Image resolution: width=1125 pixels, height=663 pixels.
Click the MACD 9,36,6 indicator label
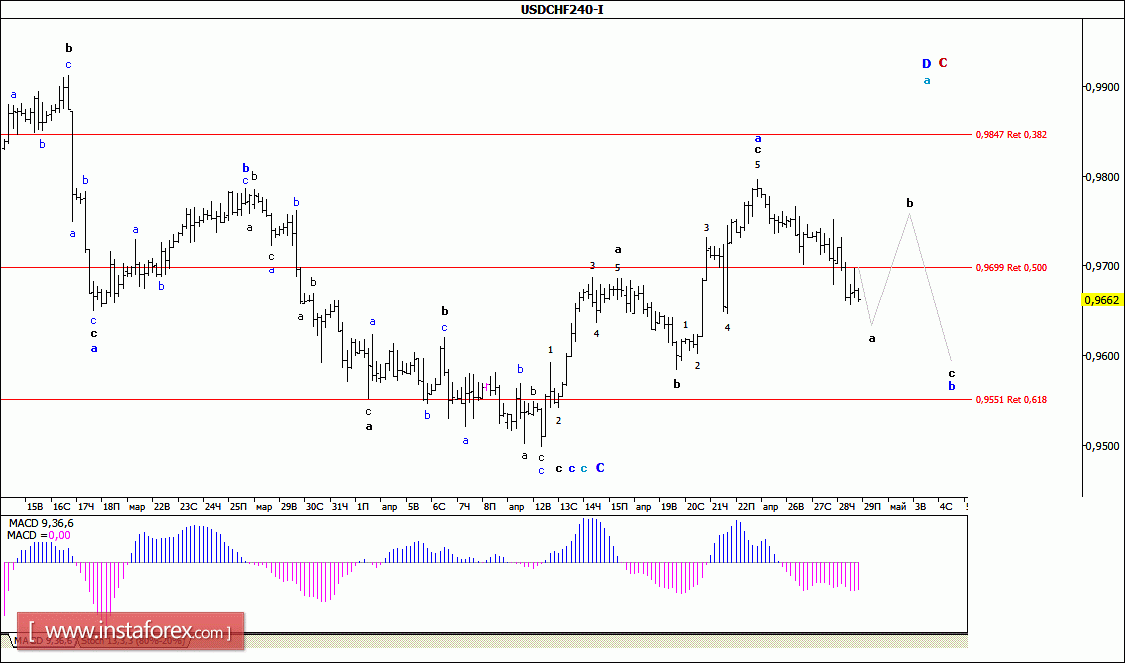pyautogui.click(x=41, y=523)
